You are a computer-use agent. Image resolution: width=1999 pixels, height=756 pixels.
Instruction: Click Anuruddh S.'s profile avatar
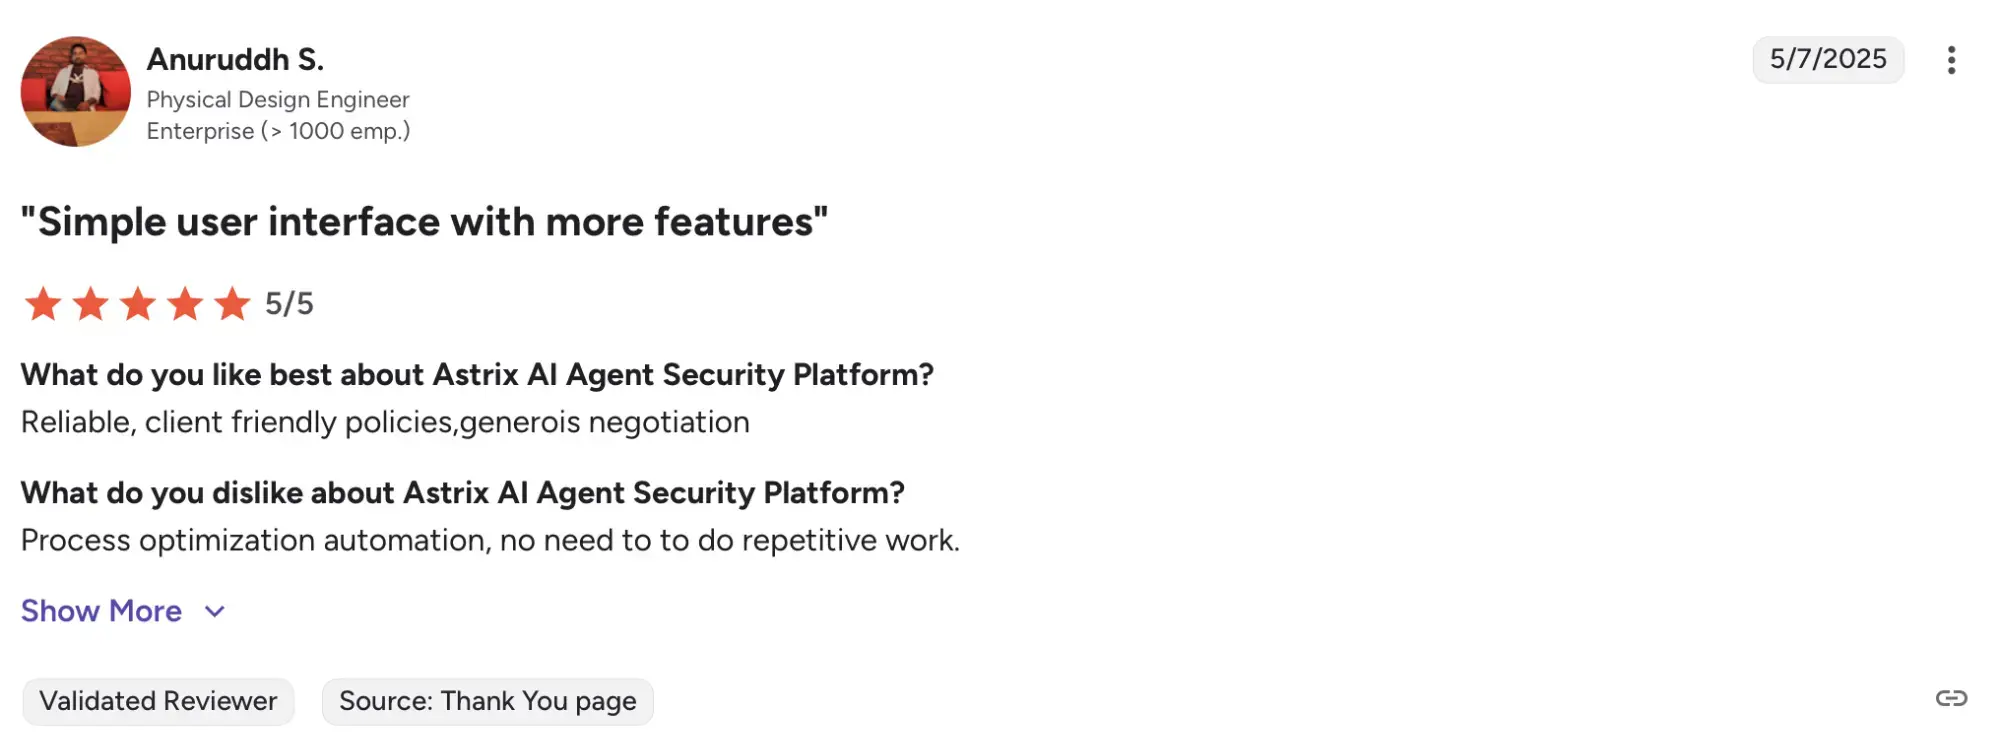coord(76,92)
